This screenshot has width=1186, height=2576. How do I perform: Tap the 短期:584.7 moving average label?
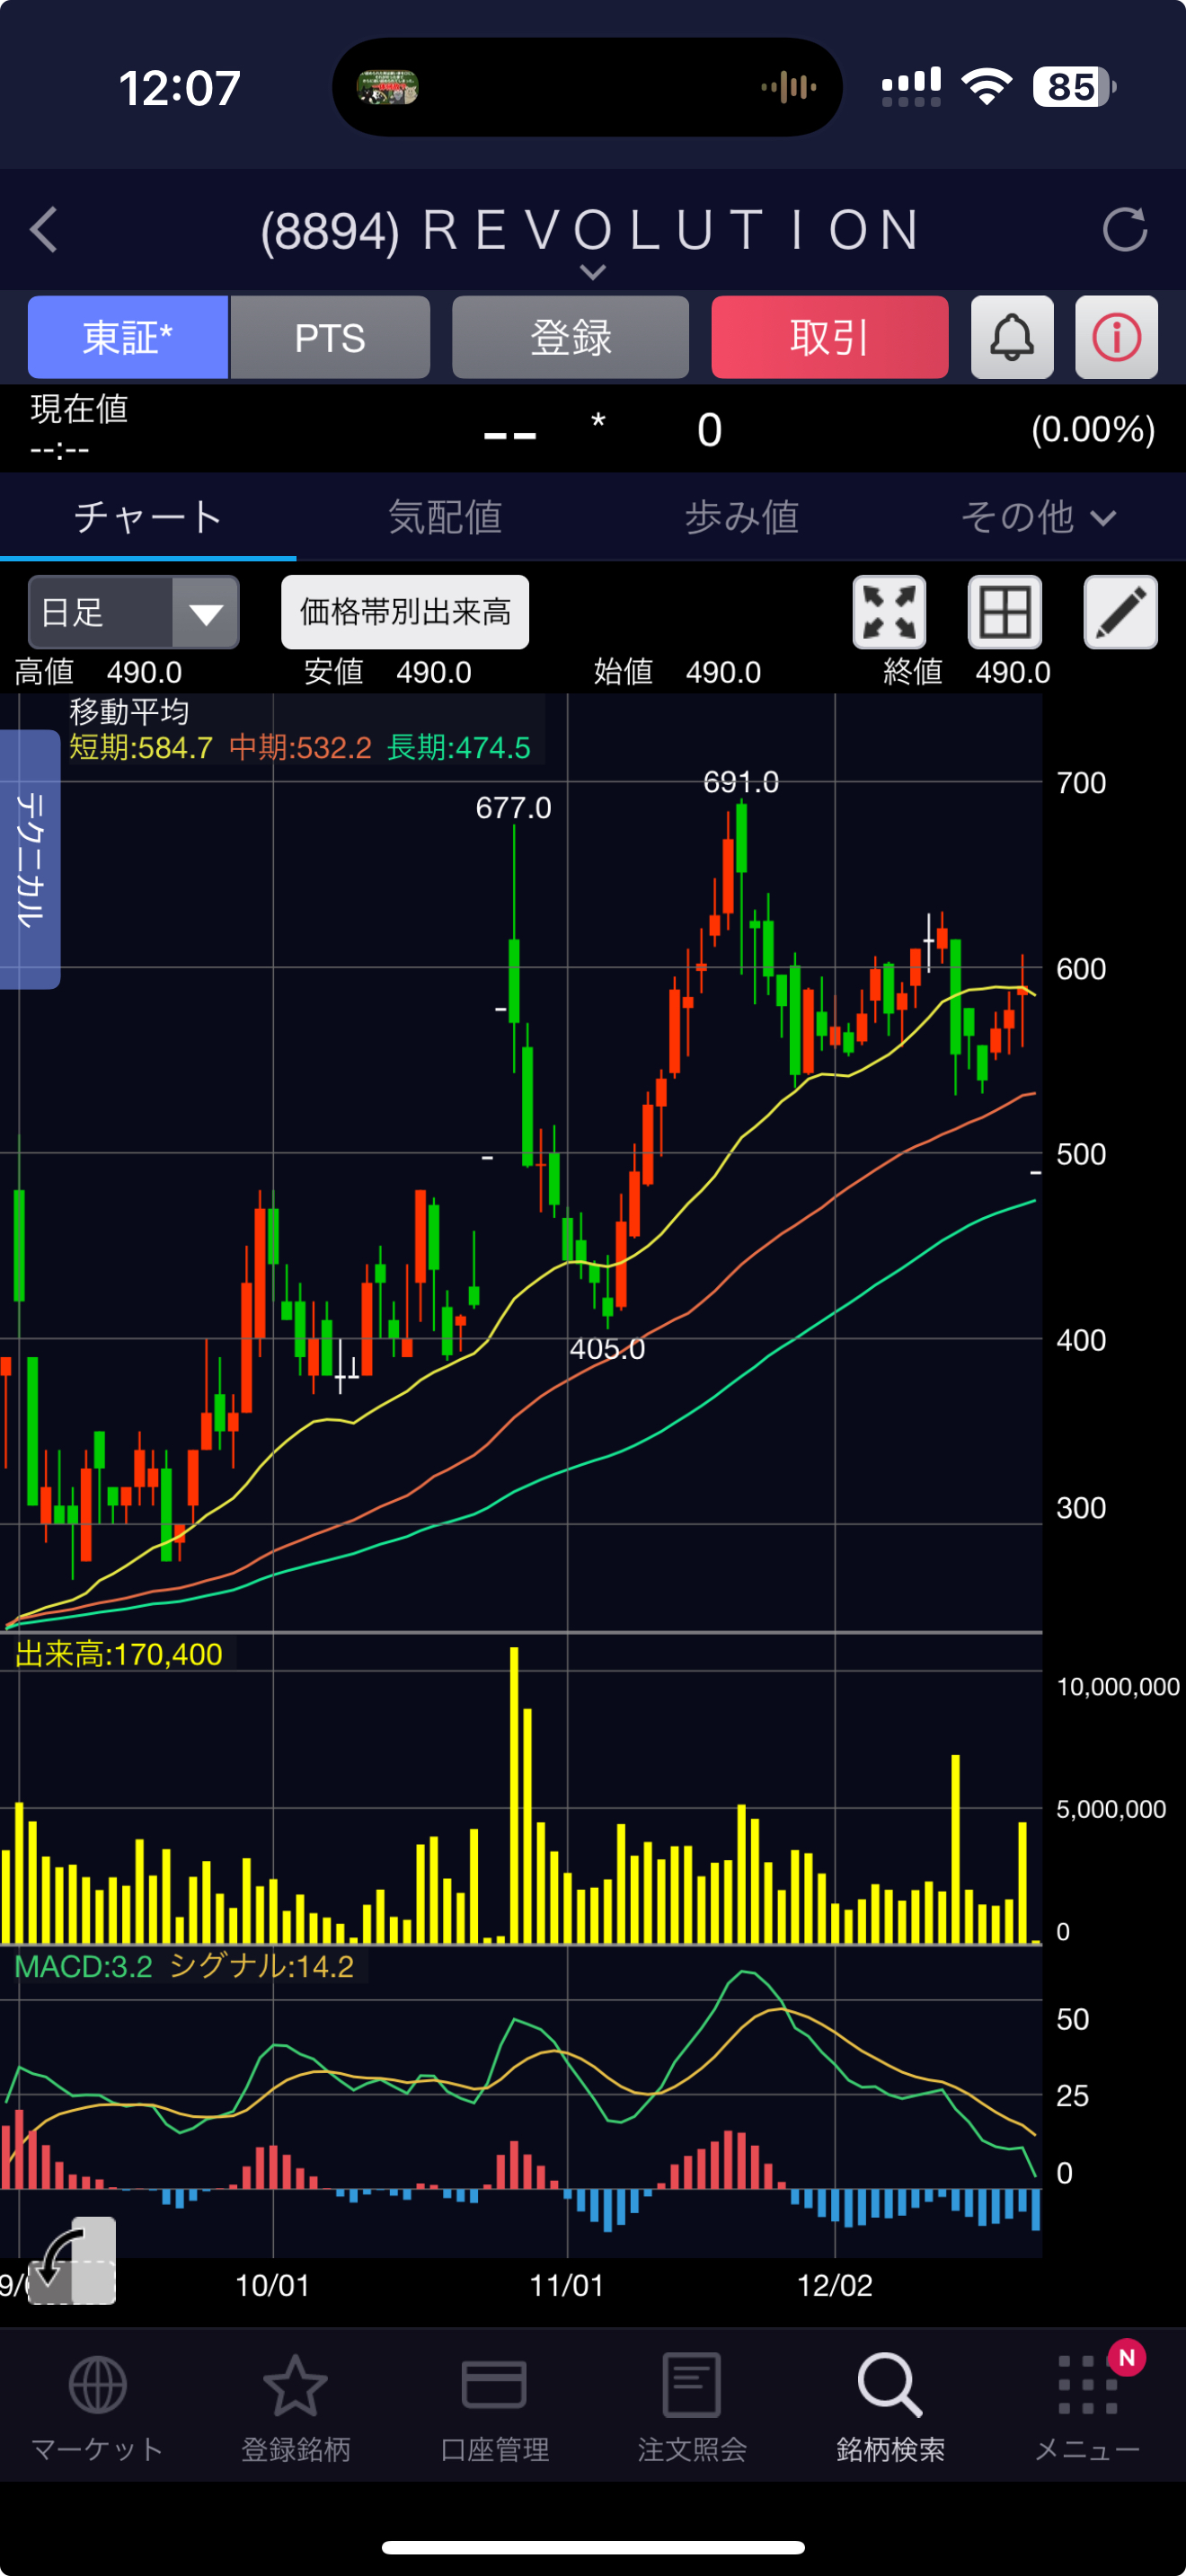tap(141, 748)
